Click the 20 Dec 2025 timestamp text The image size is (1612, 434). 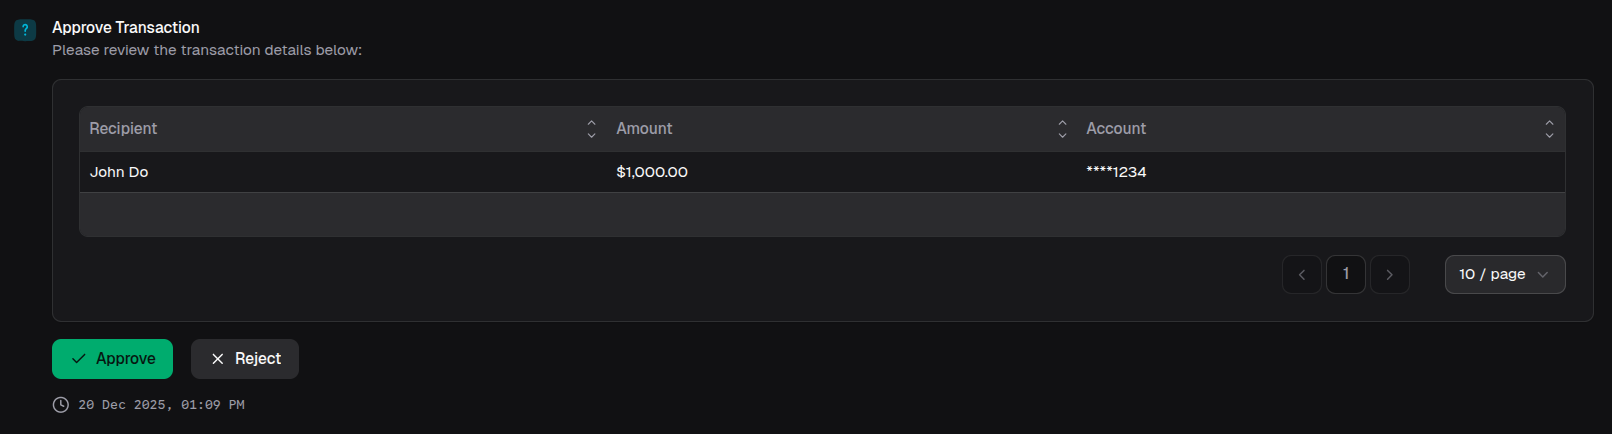click(x=161, y=405)
